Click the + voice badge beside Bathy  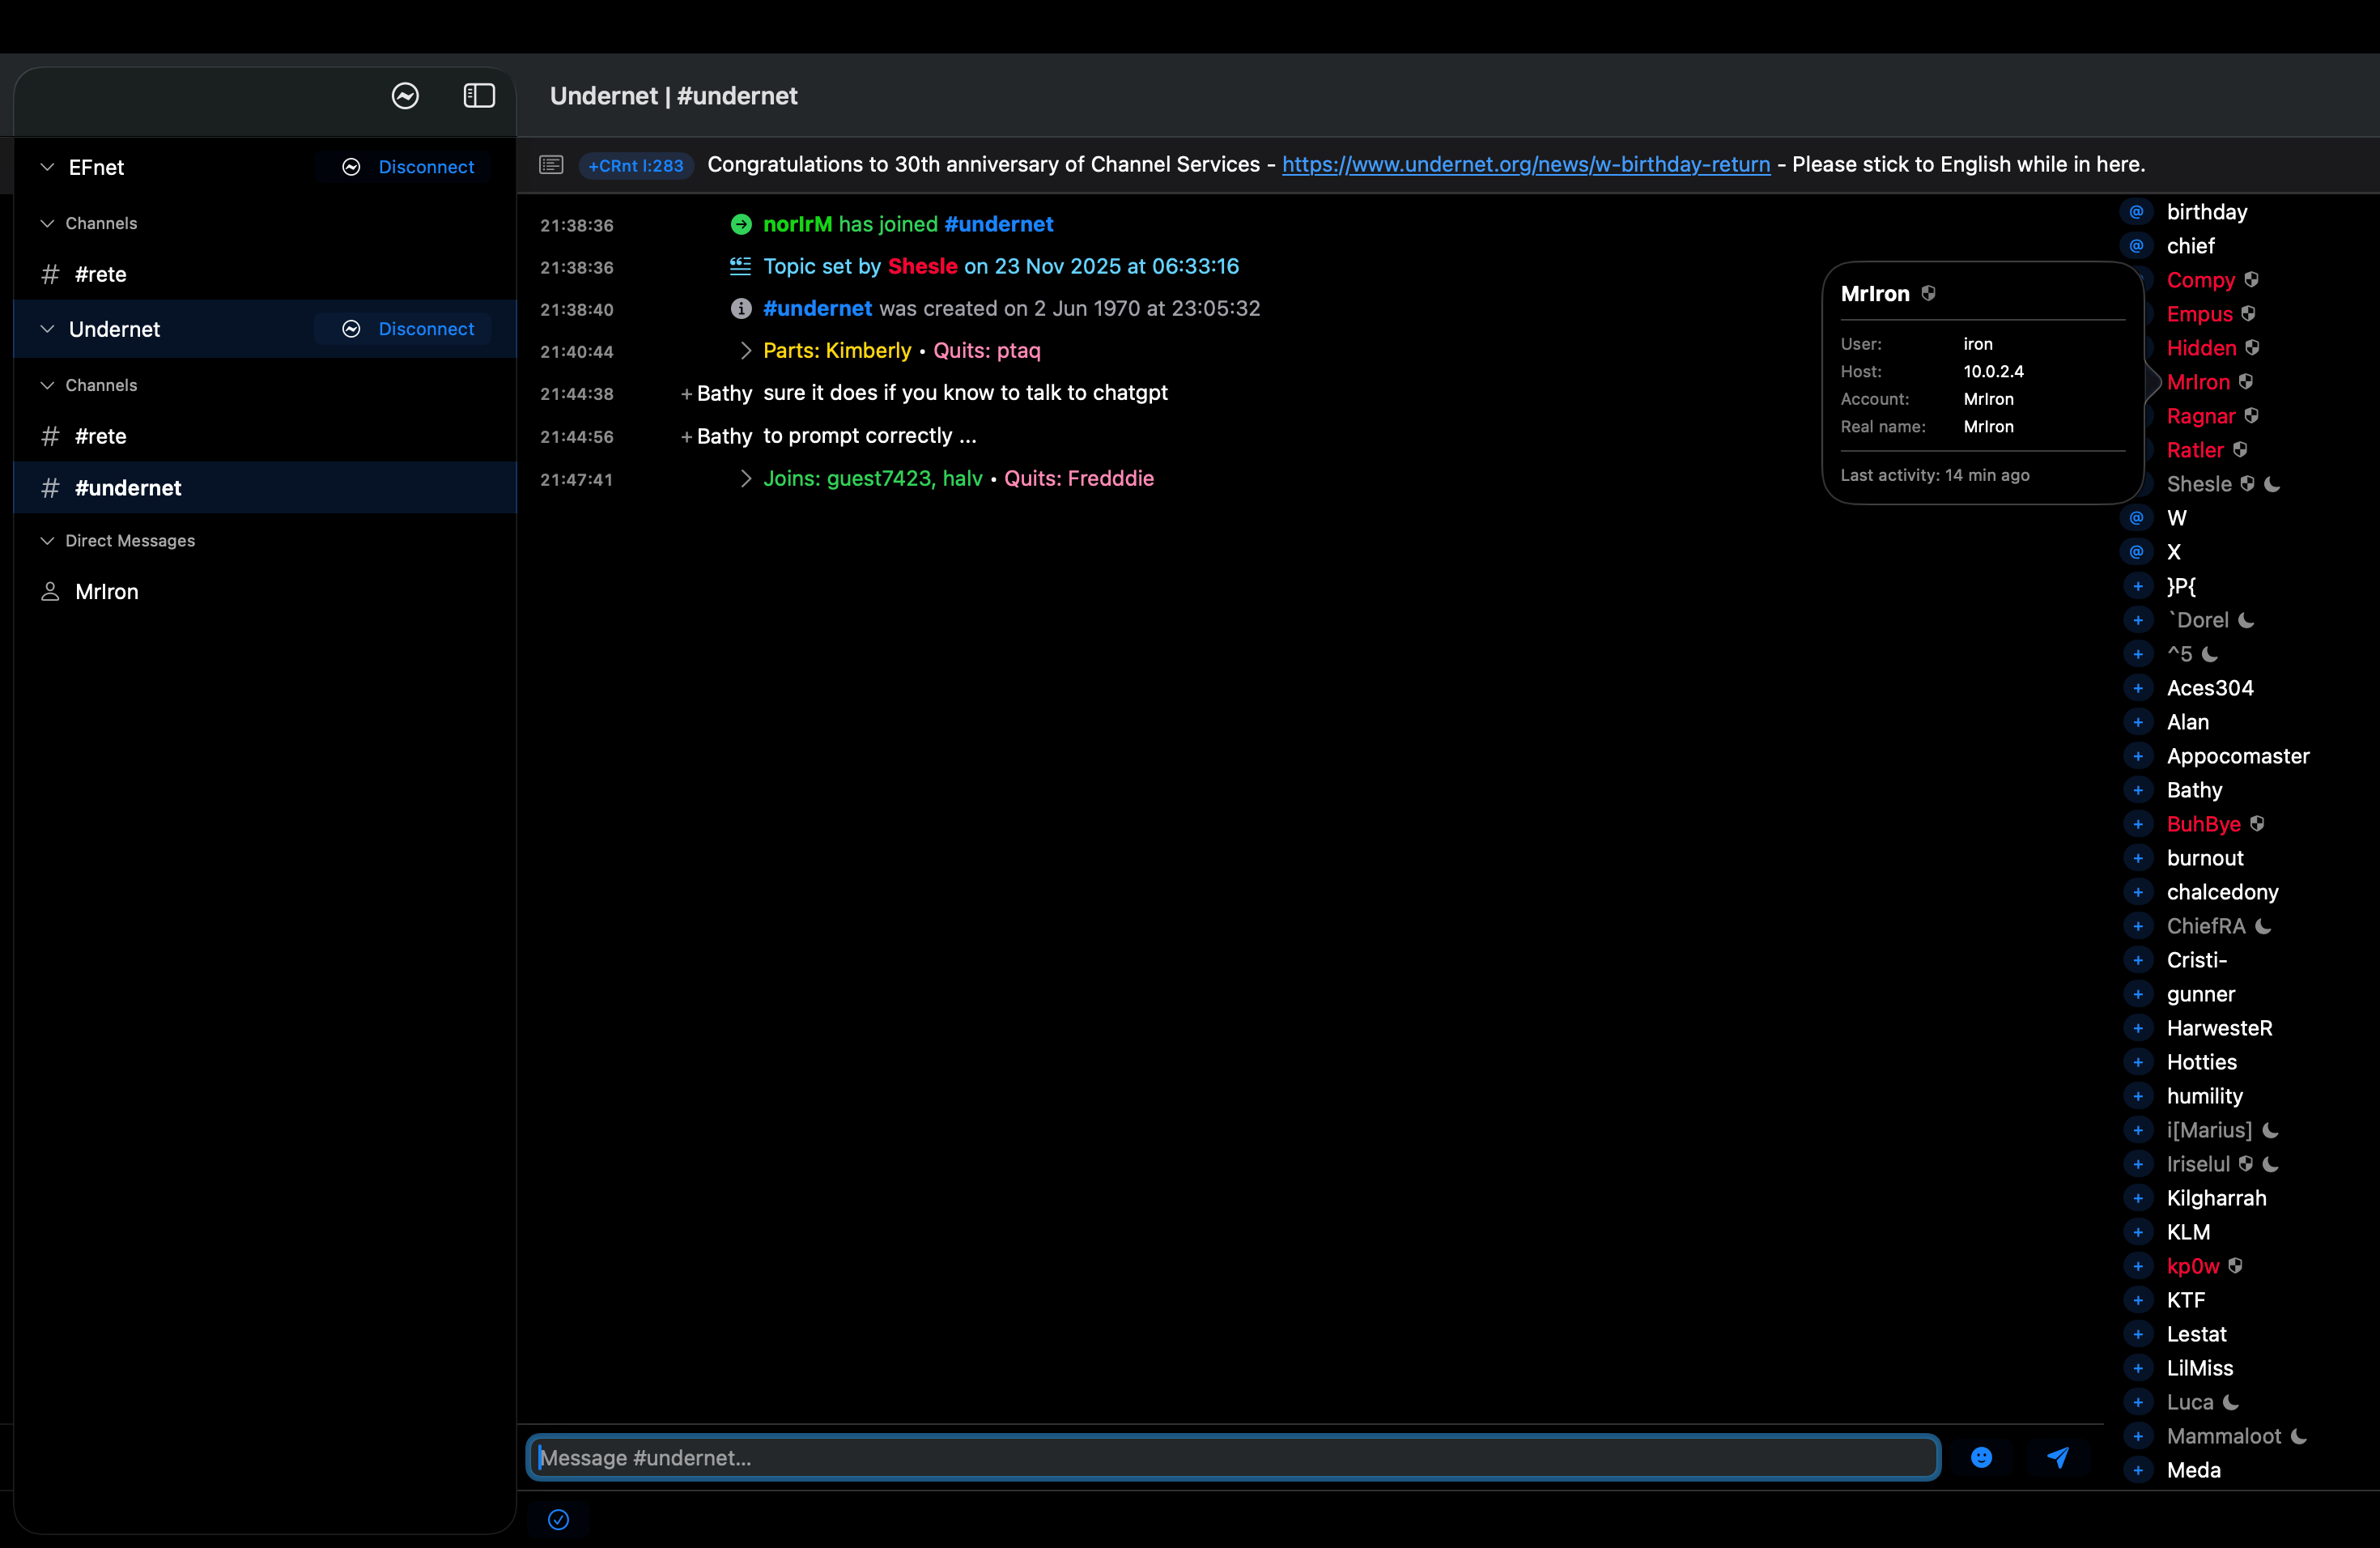(2139, 790)
